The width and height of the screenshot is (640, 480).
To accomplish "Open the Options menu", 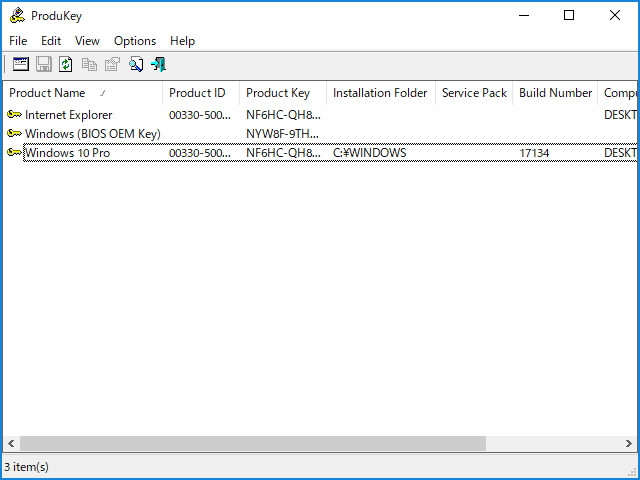I will point(135,41).
